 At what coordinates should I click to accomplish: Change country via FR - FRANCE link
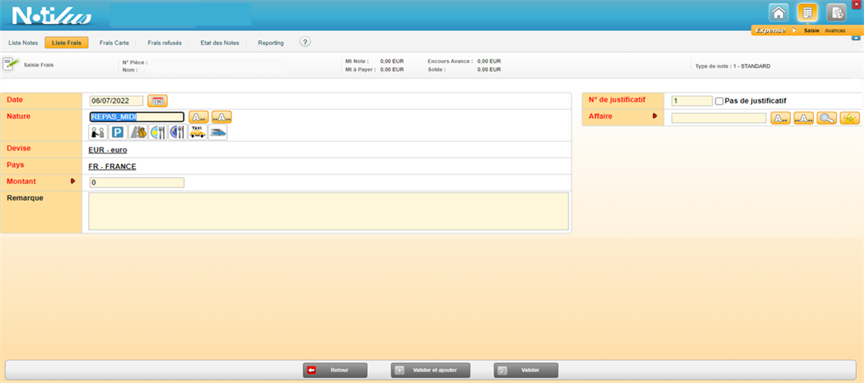pos(112,166)
